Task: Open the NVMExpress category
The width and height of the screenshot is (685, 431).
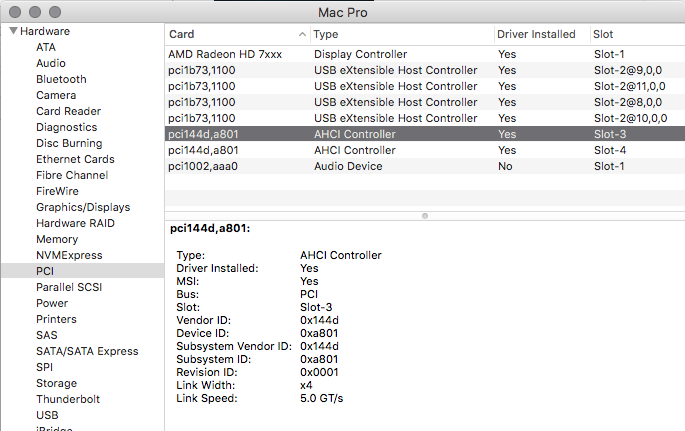Action: [x=69, y=255]
